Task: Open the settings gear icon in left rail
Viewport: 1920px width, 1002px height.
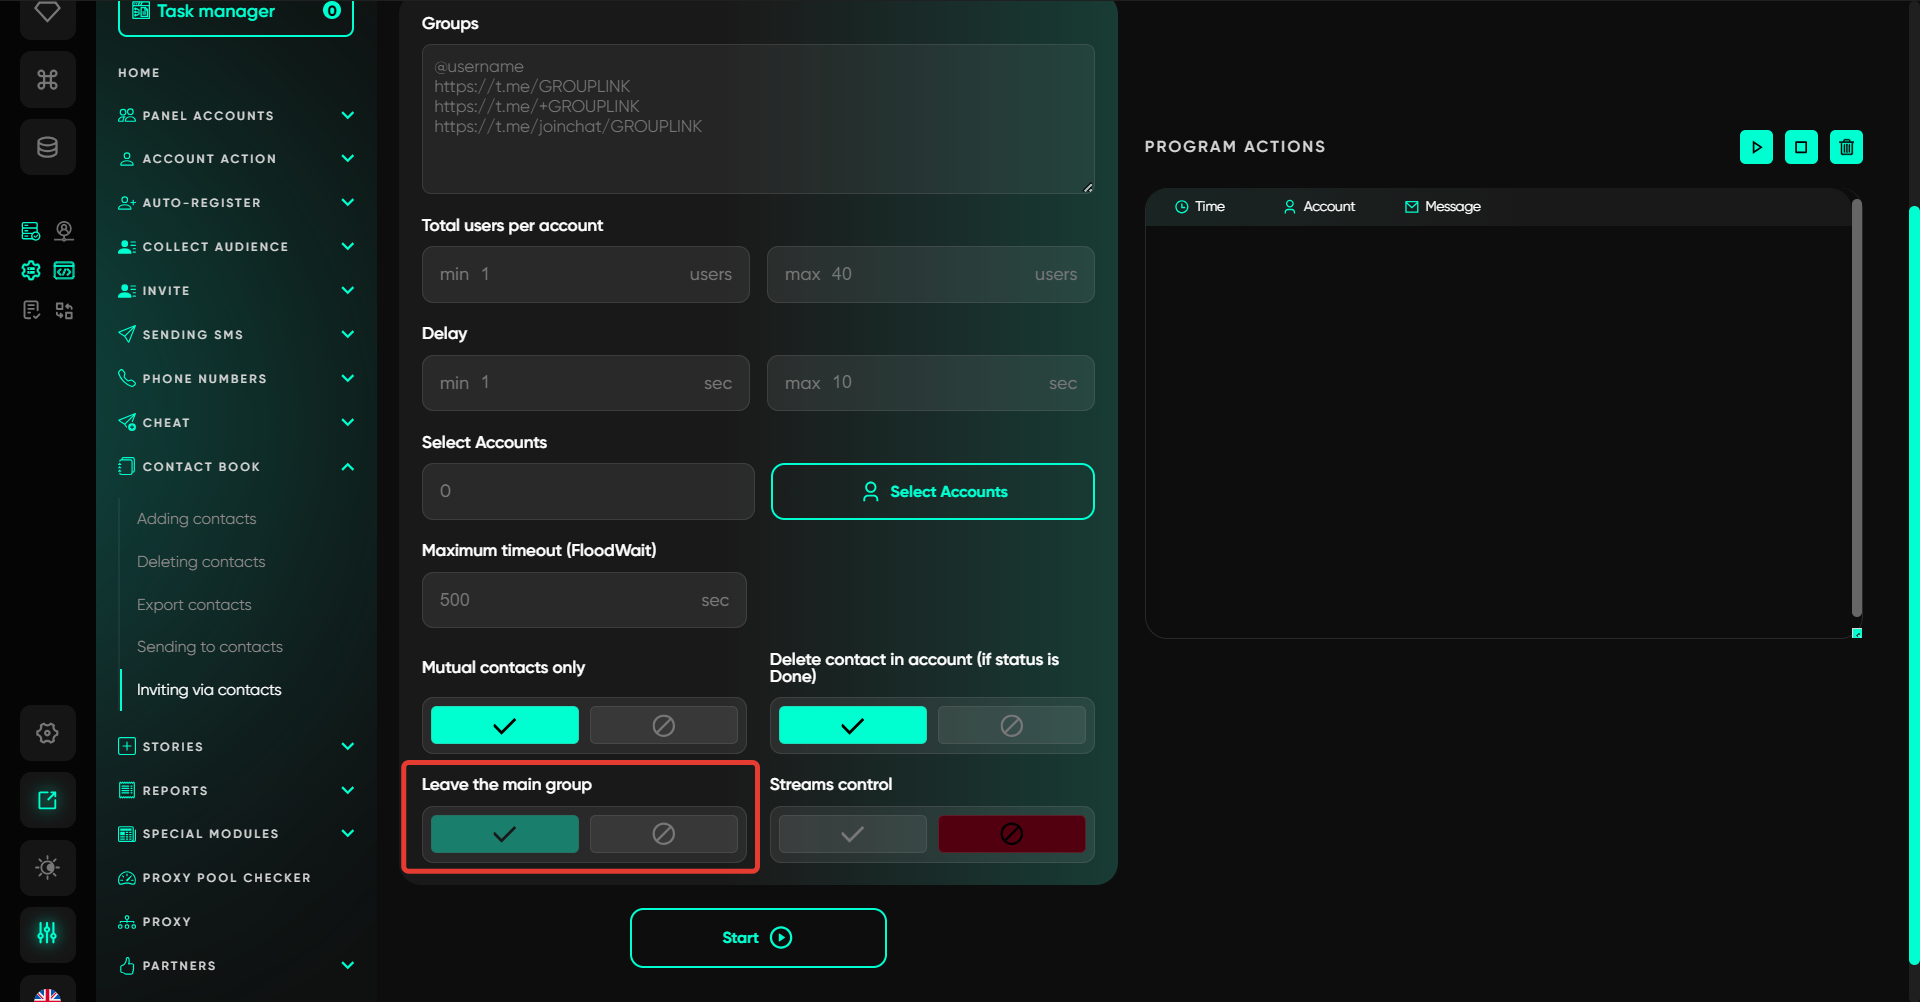Action: (x=47, y=733)
